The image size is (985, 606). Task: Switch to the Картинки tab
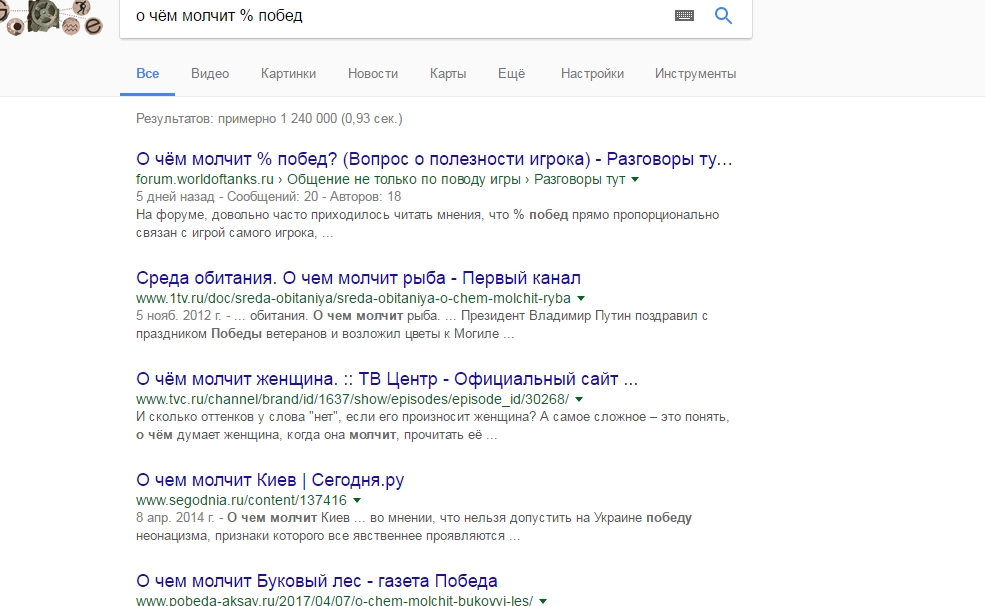pos(288,73)
